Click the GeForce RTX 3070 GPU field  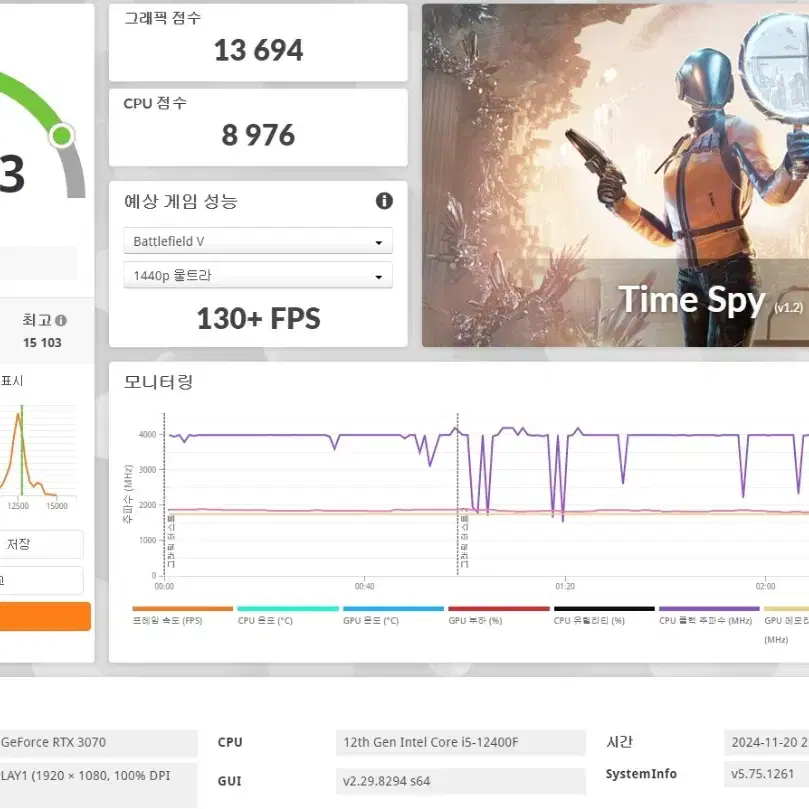[98, 742]
